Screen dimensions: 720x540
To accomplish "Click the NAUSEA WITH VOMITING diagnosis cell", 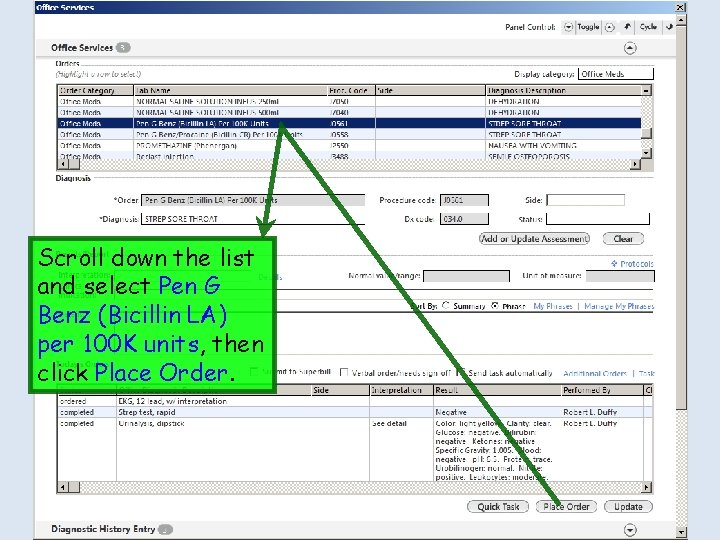I will pyautogui.click(x=563, y=146).
